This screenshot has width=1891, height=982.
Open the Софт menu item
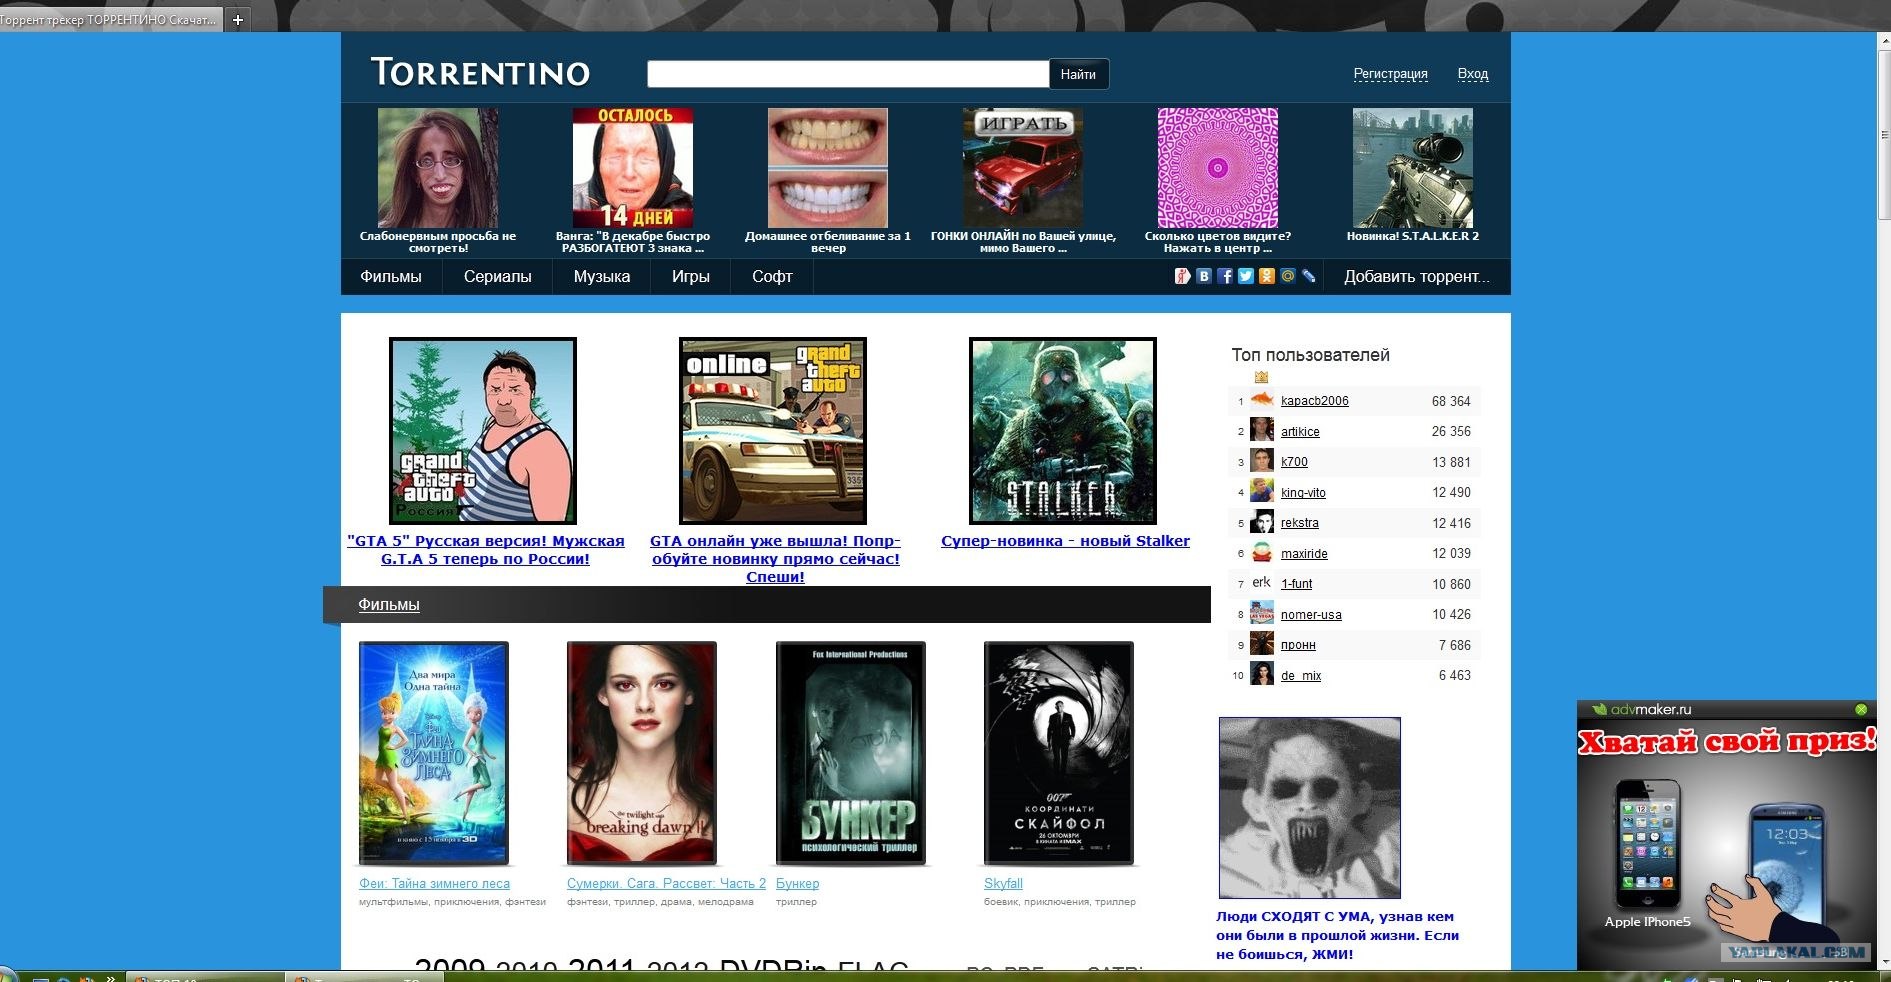tap(772, 277)
